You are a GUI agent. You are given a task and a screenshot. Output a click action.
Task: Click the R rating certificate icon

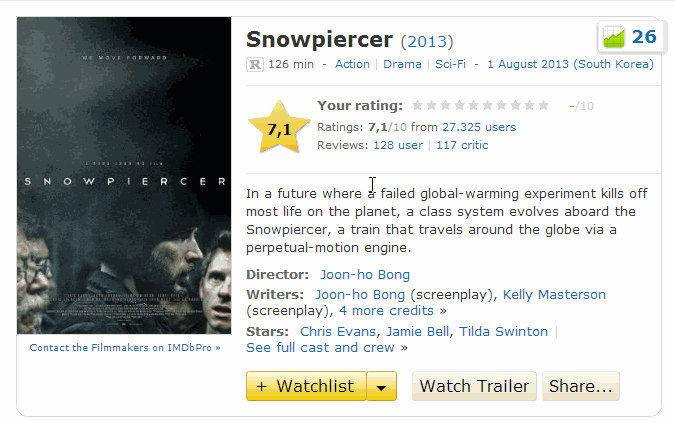coord(255,65)
